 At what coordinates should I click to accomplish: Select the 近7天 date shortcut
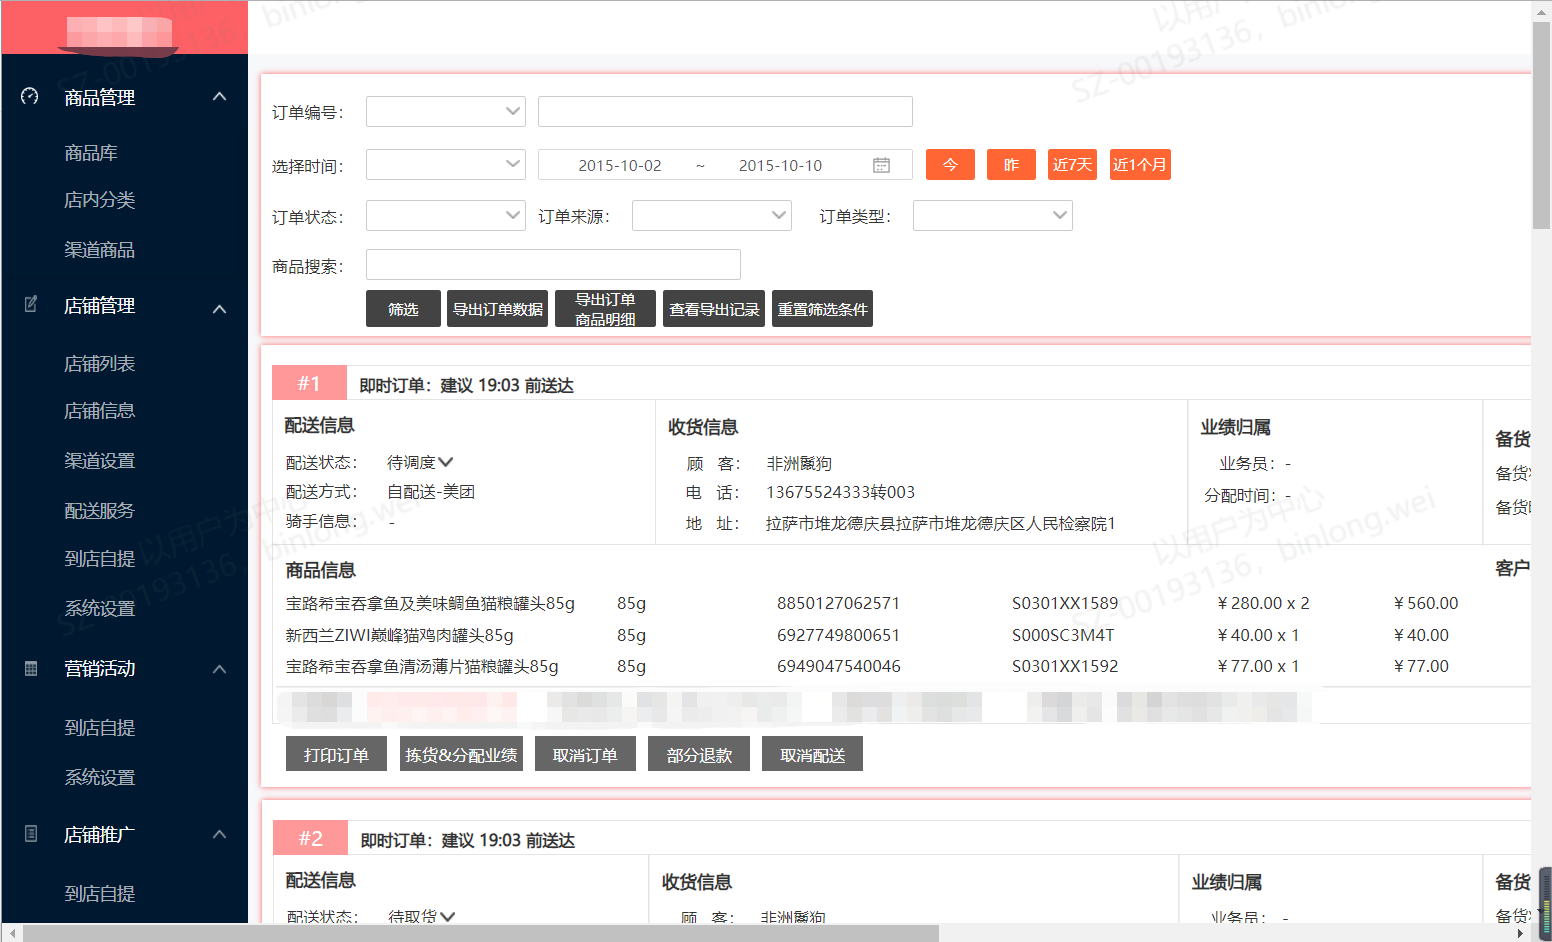(1072, 164)
